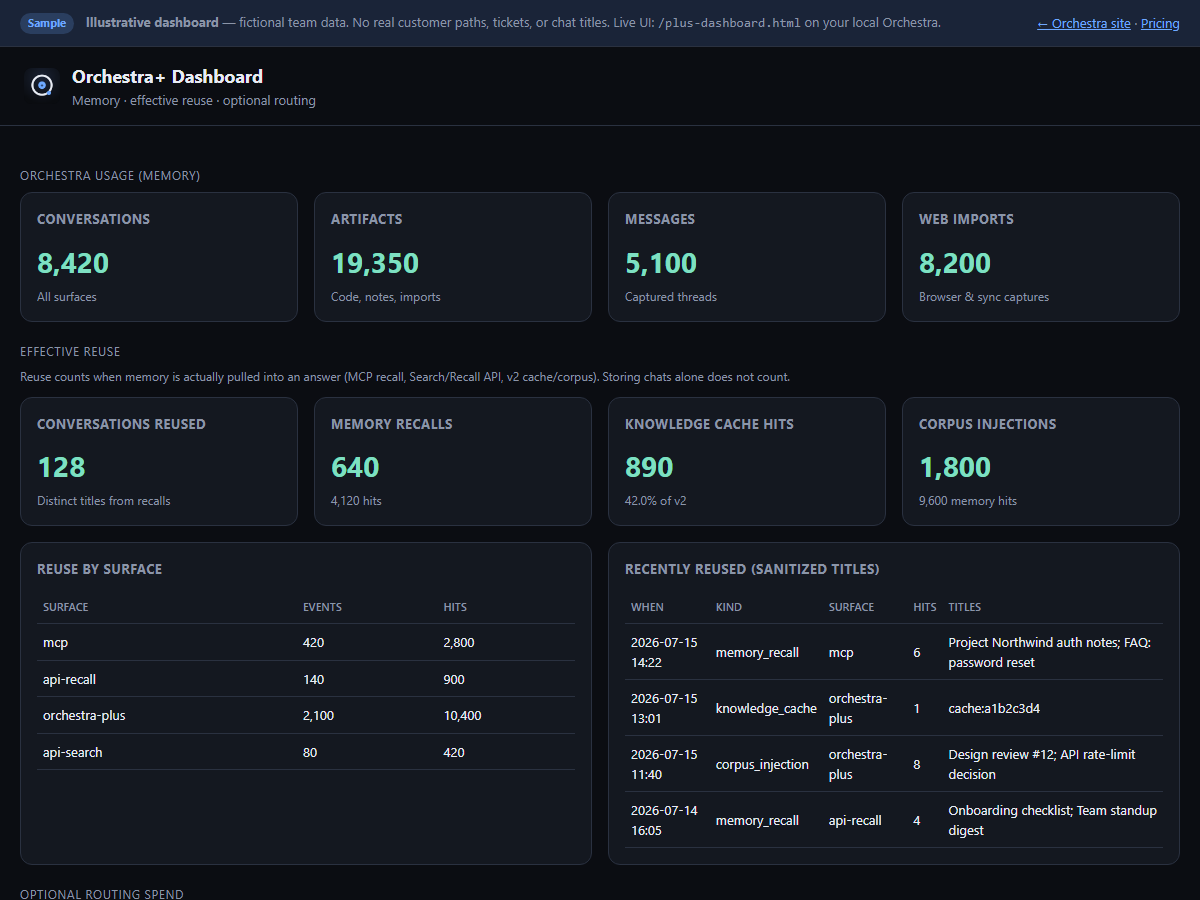The width and height of the screenshot is (1200, 900).
Task: Click the /plus-dashboard.html path text
Action: [x=729, y=23]
